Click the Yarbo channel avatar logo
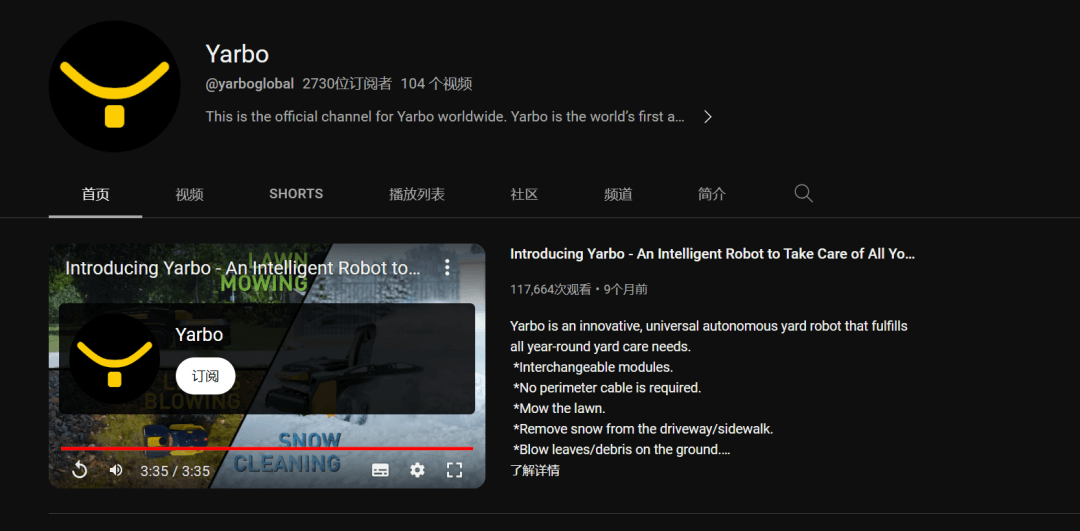The image size is (1080, 531). pyautogui.click(x=114, y=87)
